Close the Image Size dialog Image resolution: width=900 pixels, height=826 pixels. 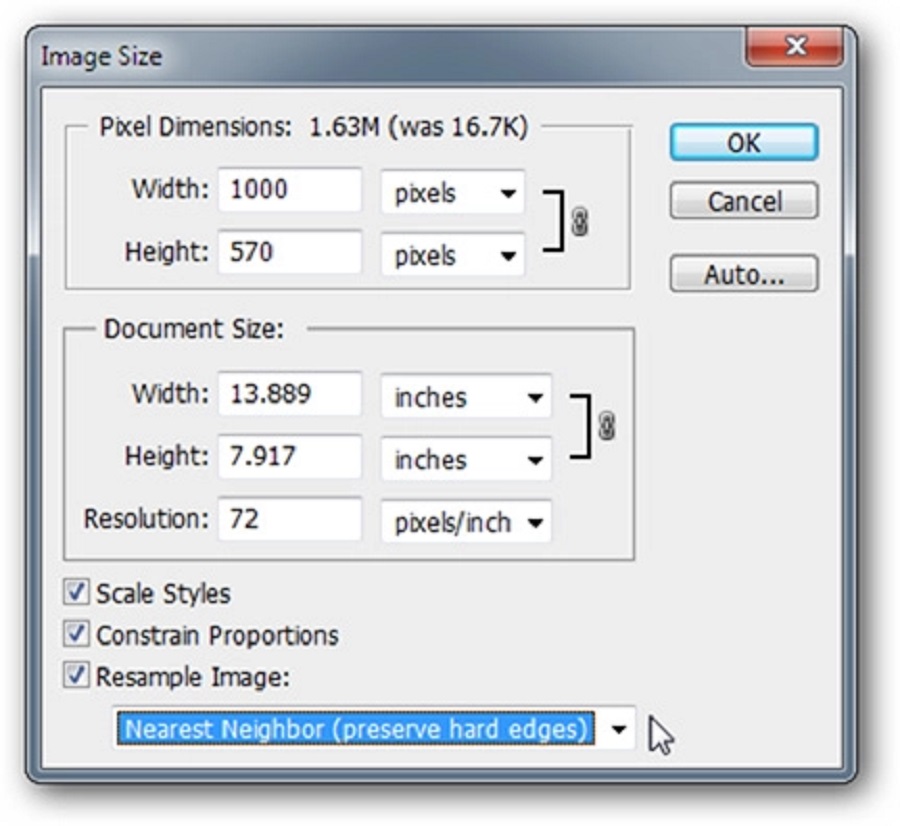(x=795, y=47)
